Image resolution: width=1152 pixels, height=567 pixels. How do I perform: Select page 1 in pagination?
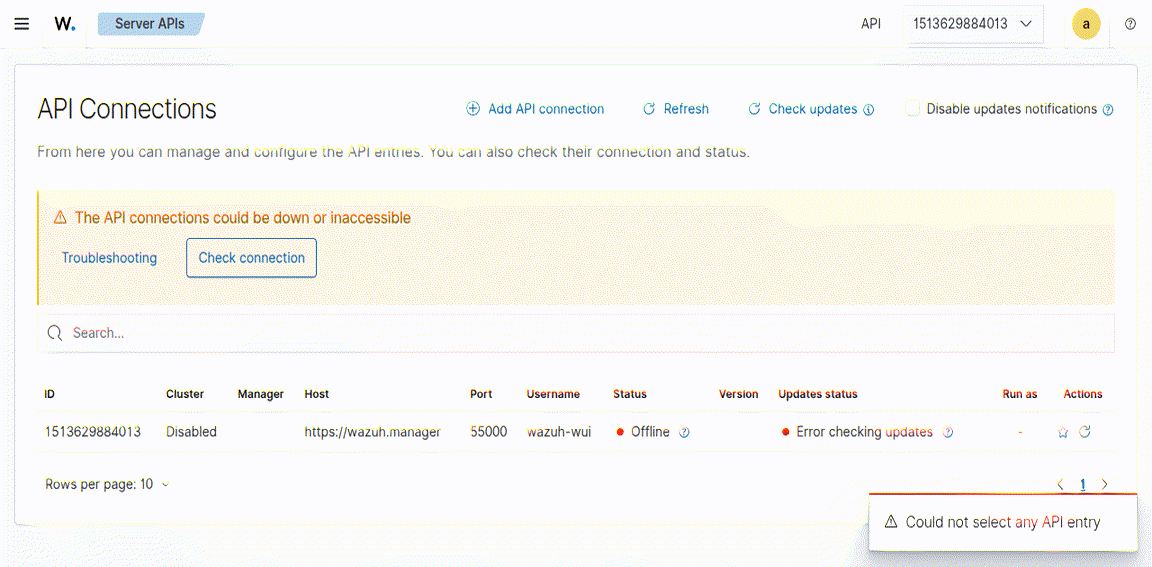(x=1083, y=485)
